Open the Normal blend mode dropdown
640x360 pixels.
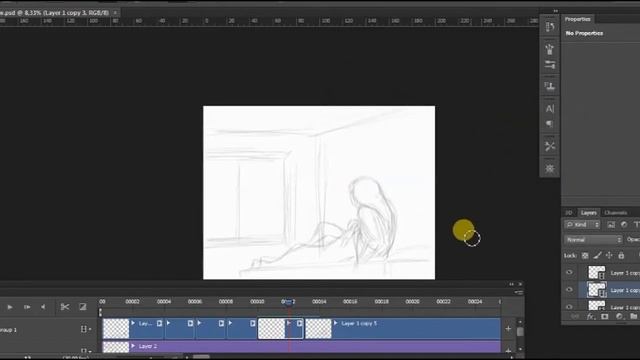[593, 240]
